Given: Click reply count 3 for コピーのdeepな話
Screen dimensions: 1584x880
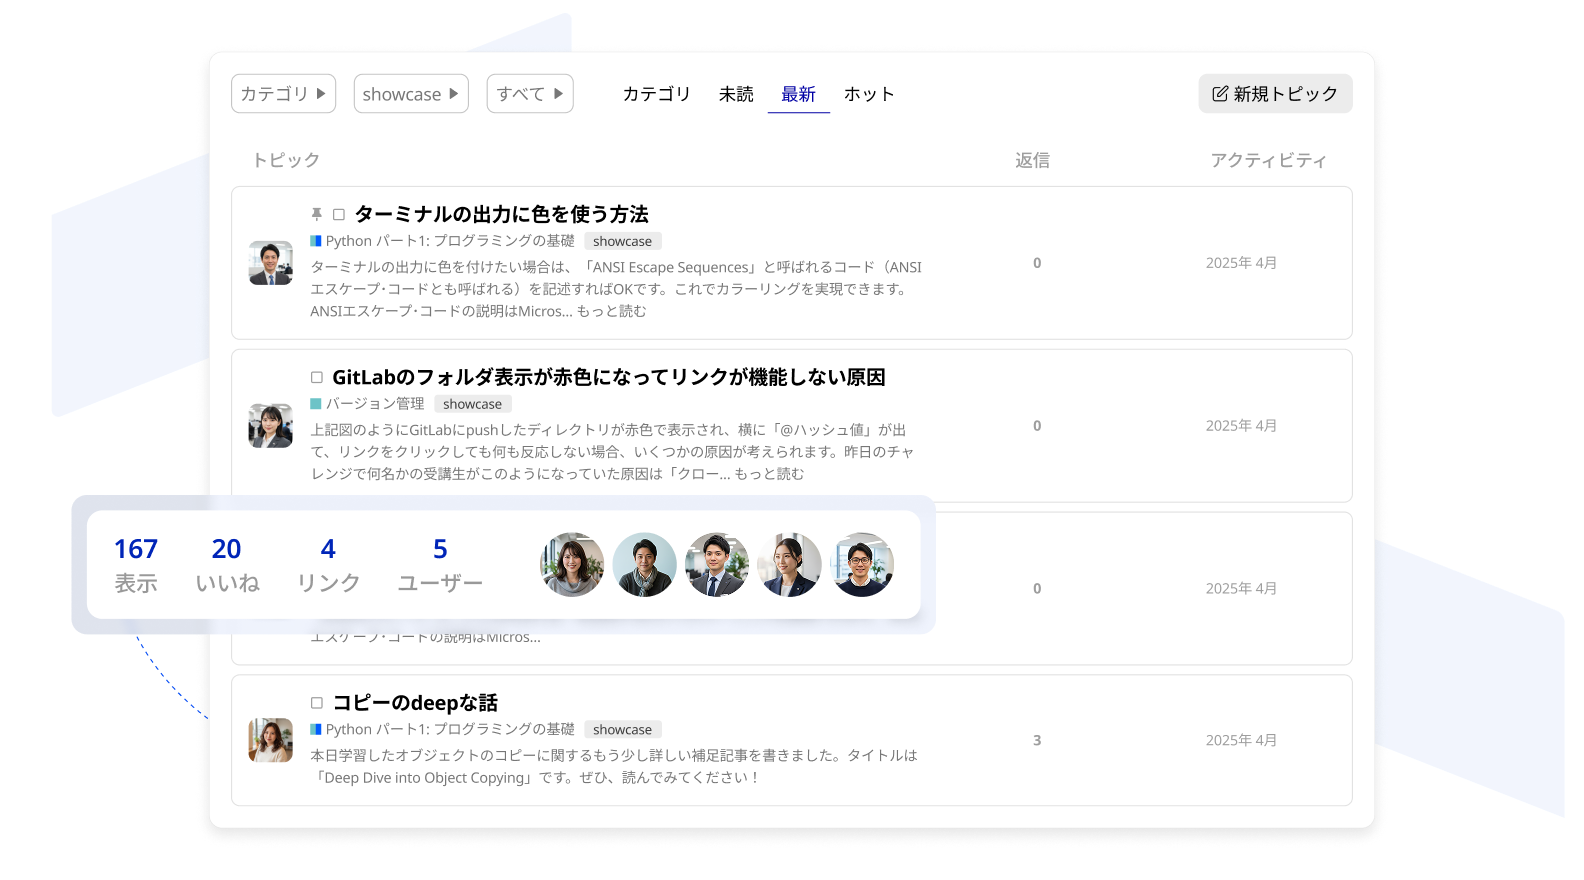Looking at the screenshot, I should [1037, 741].
